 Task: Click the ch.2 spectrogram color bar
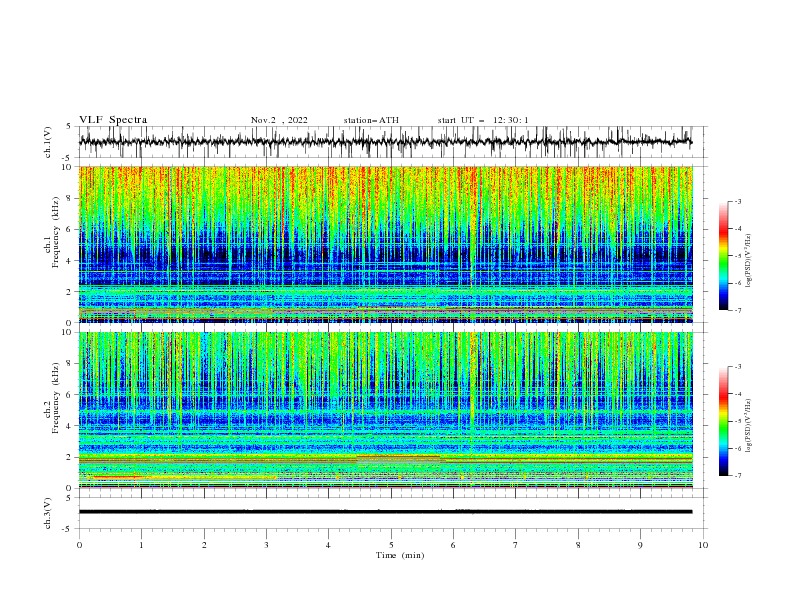click(x=724, y=421)
